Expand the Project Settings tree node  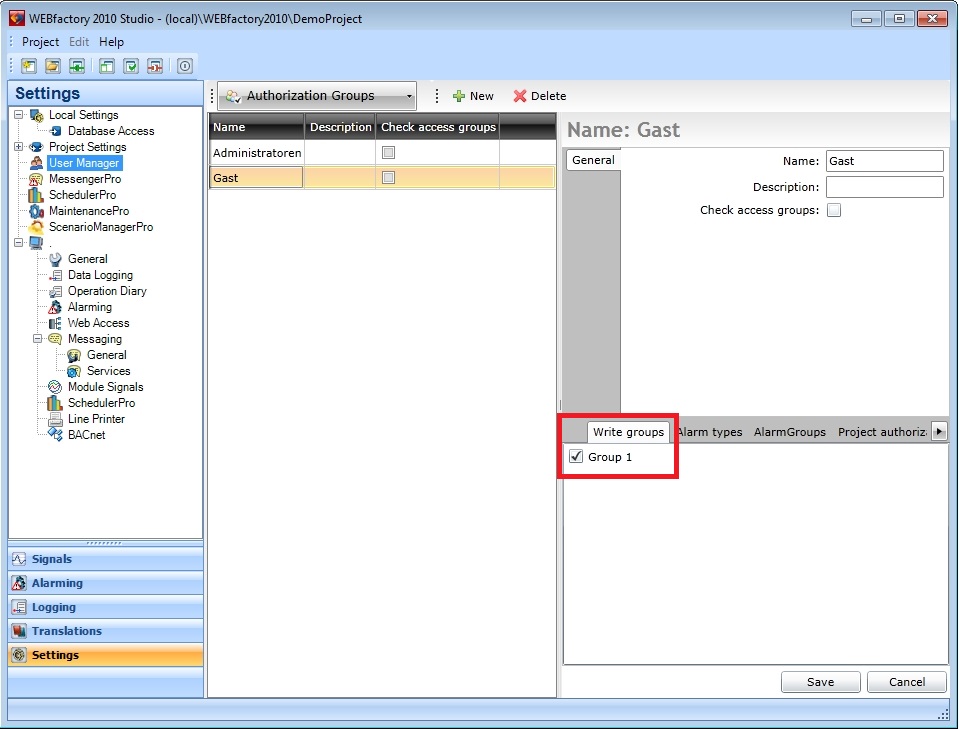tap(19, 147)
